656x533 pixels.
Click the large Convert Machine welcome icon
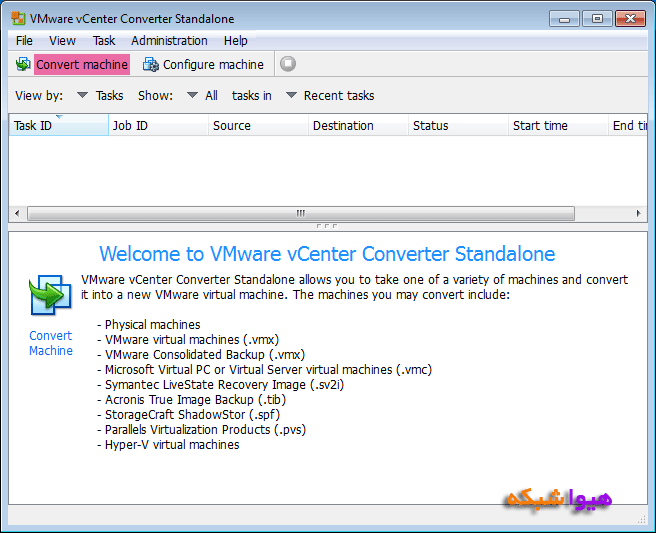[x=50, y=296]
